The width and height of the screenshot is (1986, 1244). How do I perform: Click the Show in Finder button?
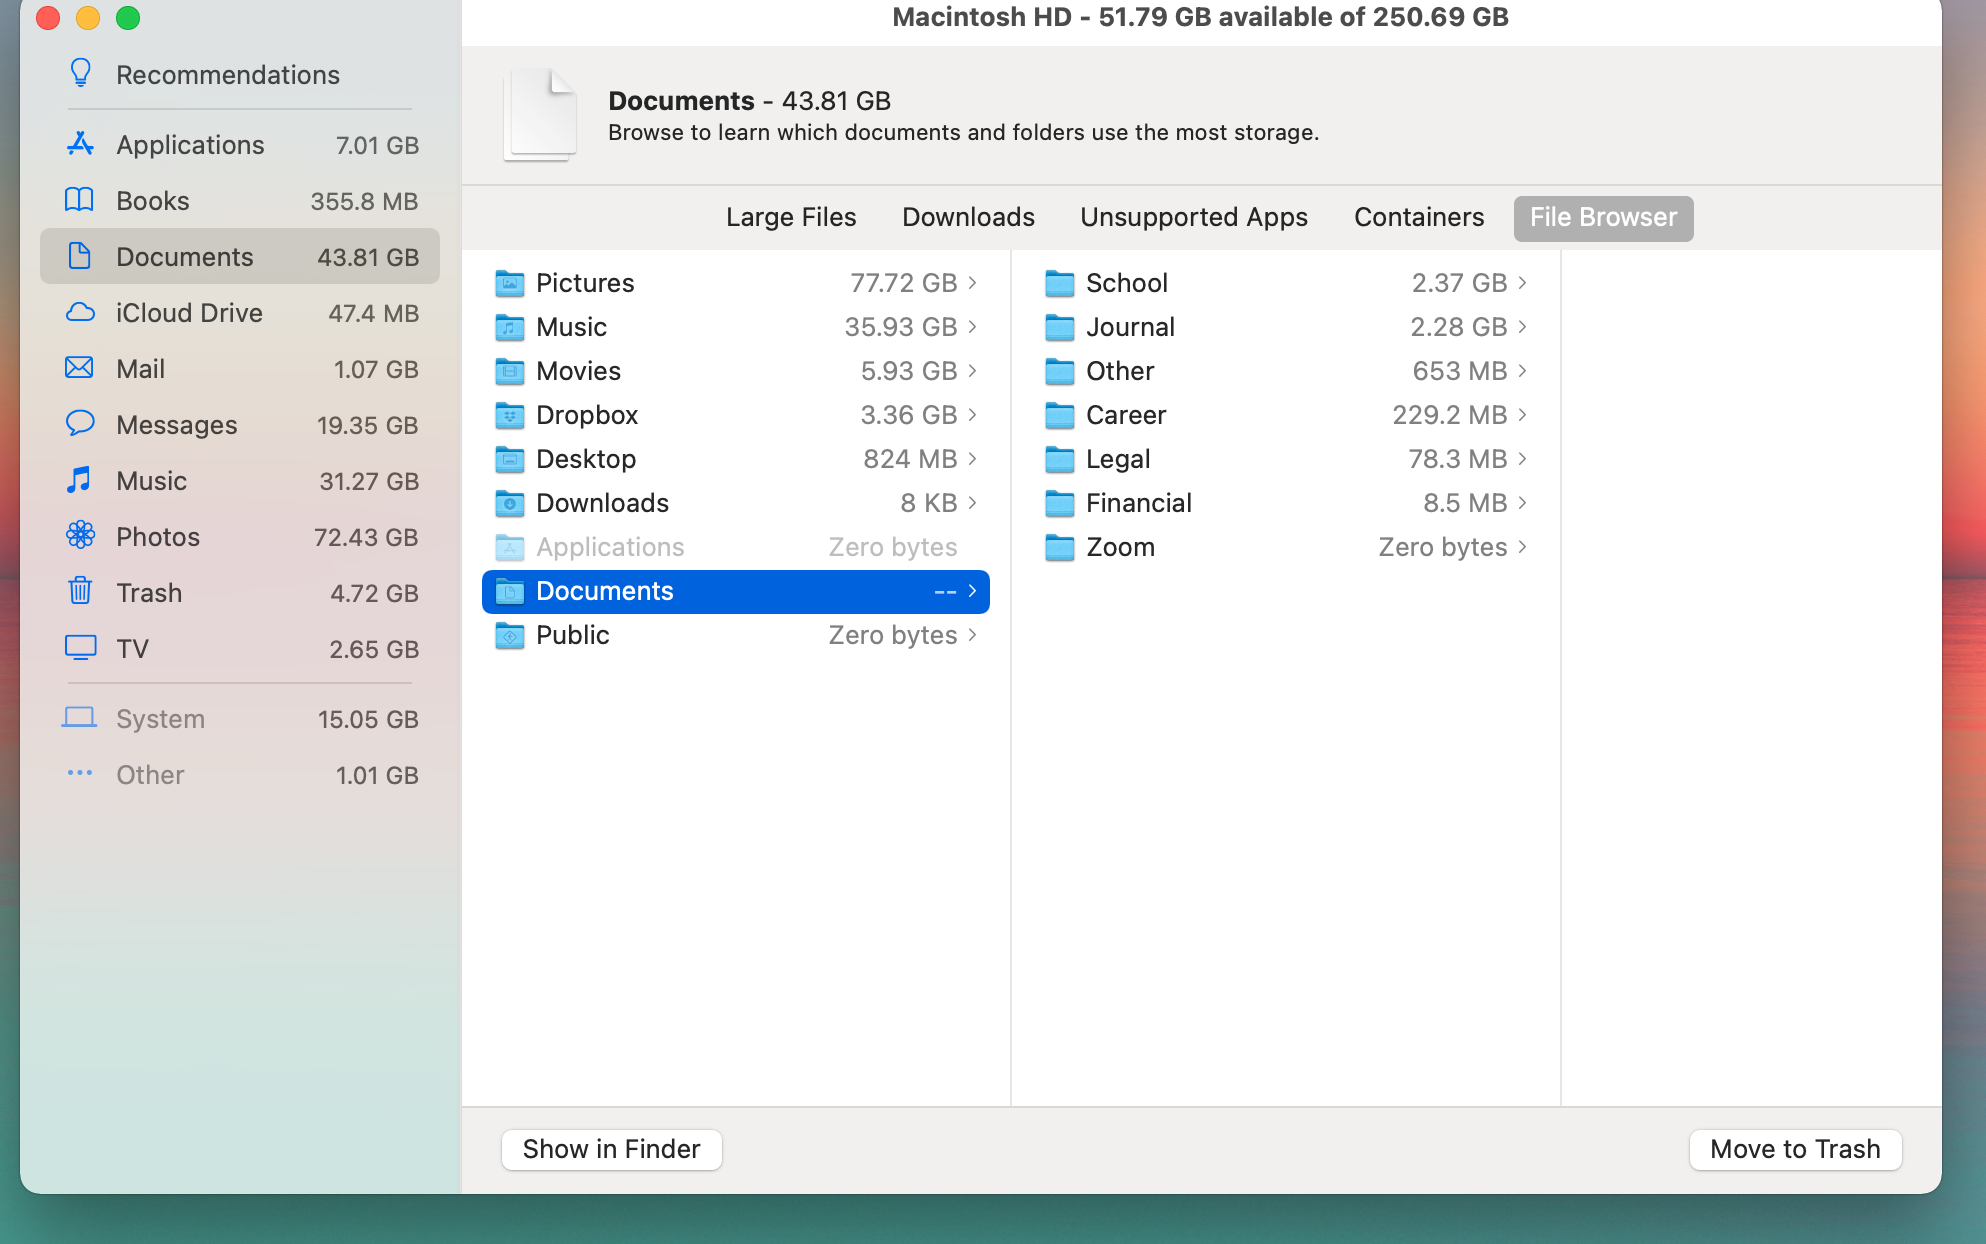(611, 1149)
